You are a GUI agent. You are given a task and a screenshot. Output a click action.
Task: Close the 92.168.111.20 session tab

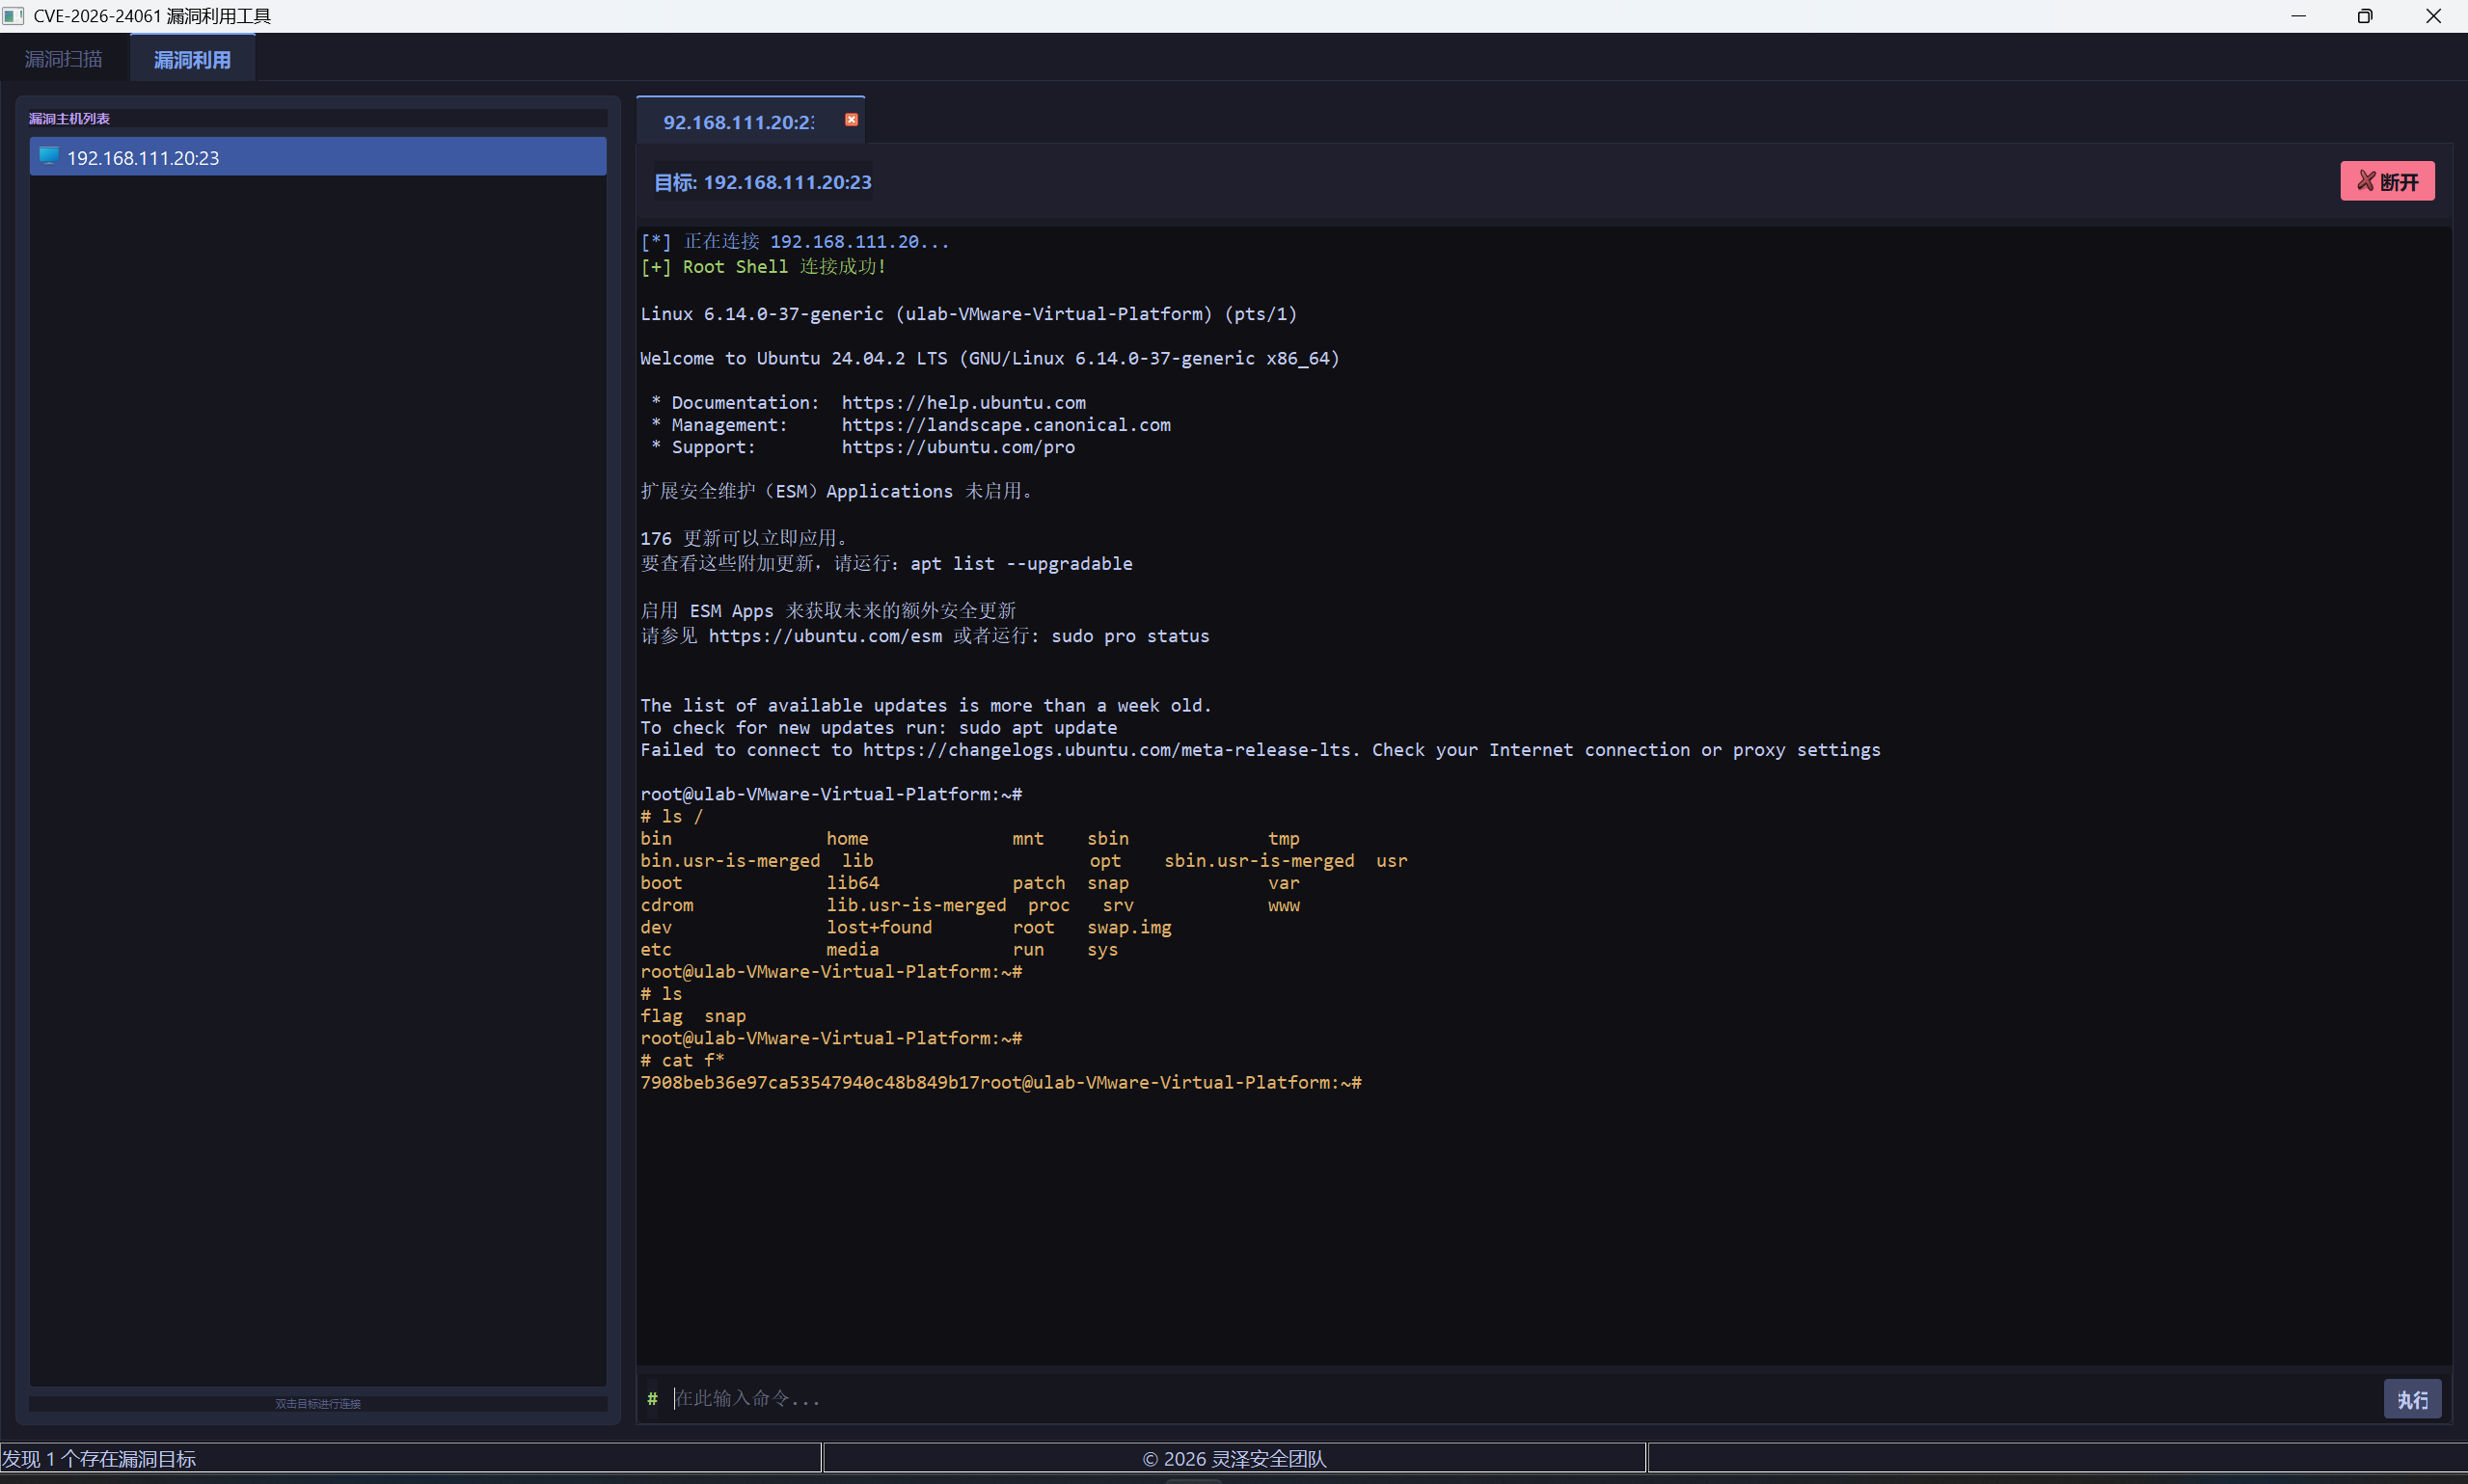coord(851,120)
